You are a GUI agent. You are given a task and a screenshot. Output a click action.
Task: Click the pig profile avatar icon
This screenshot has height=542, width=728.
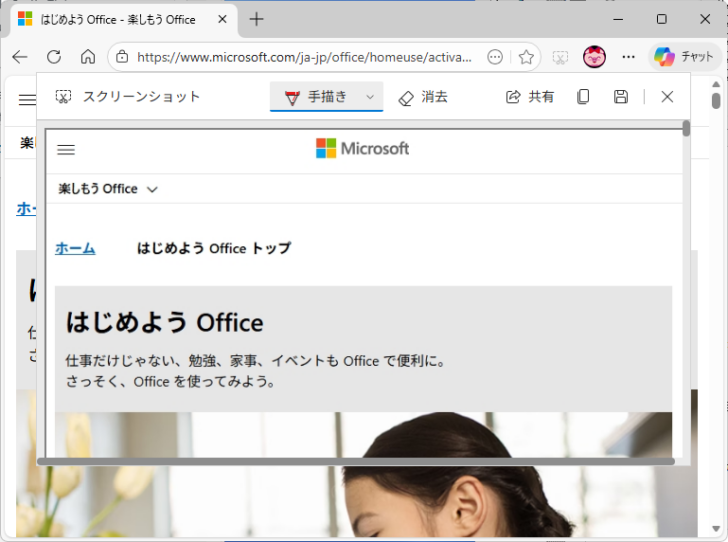pyautogui.click(x=594, y=57)
